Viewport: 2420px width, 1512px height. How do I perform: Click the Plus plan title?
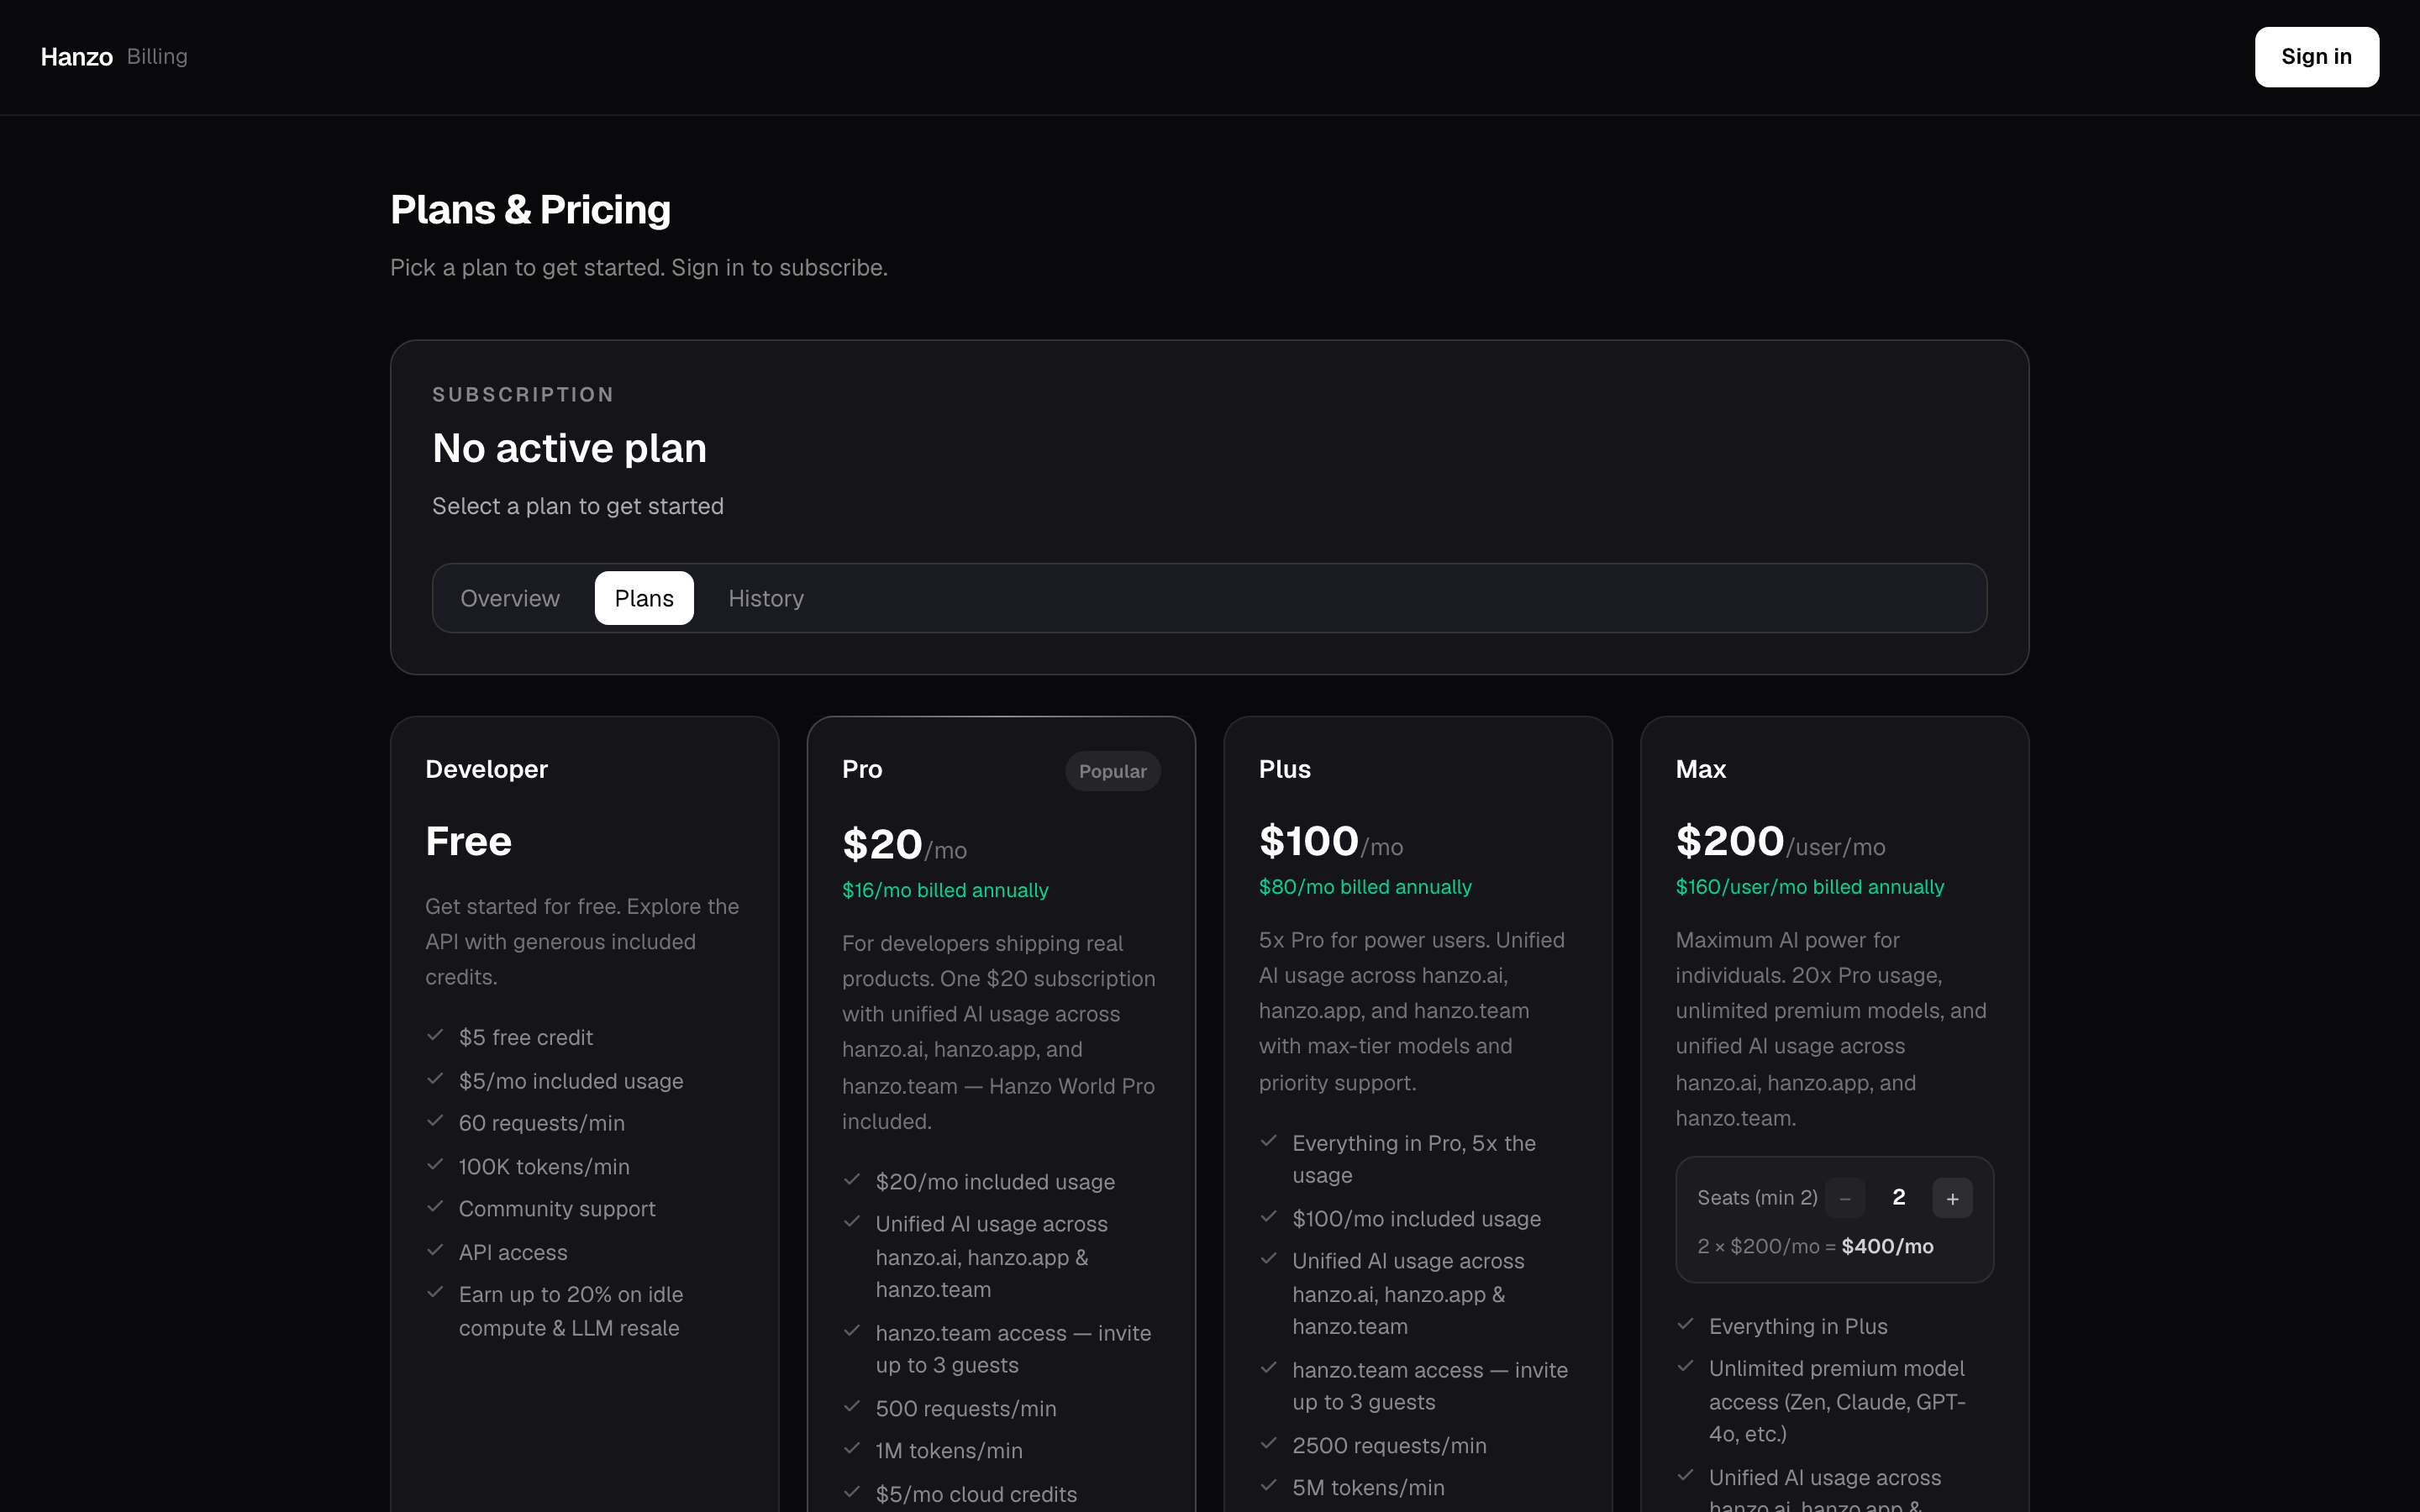[x=1285, y=769]
